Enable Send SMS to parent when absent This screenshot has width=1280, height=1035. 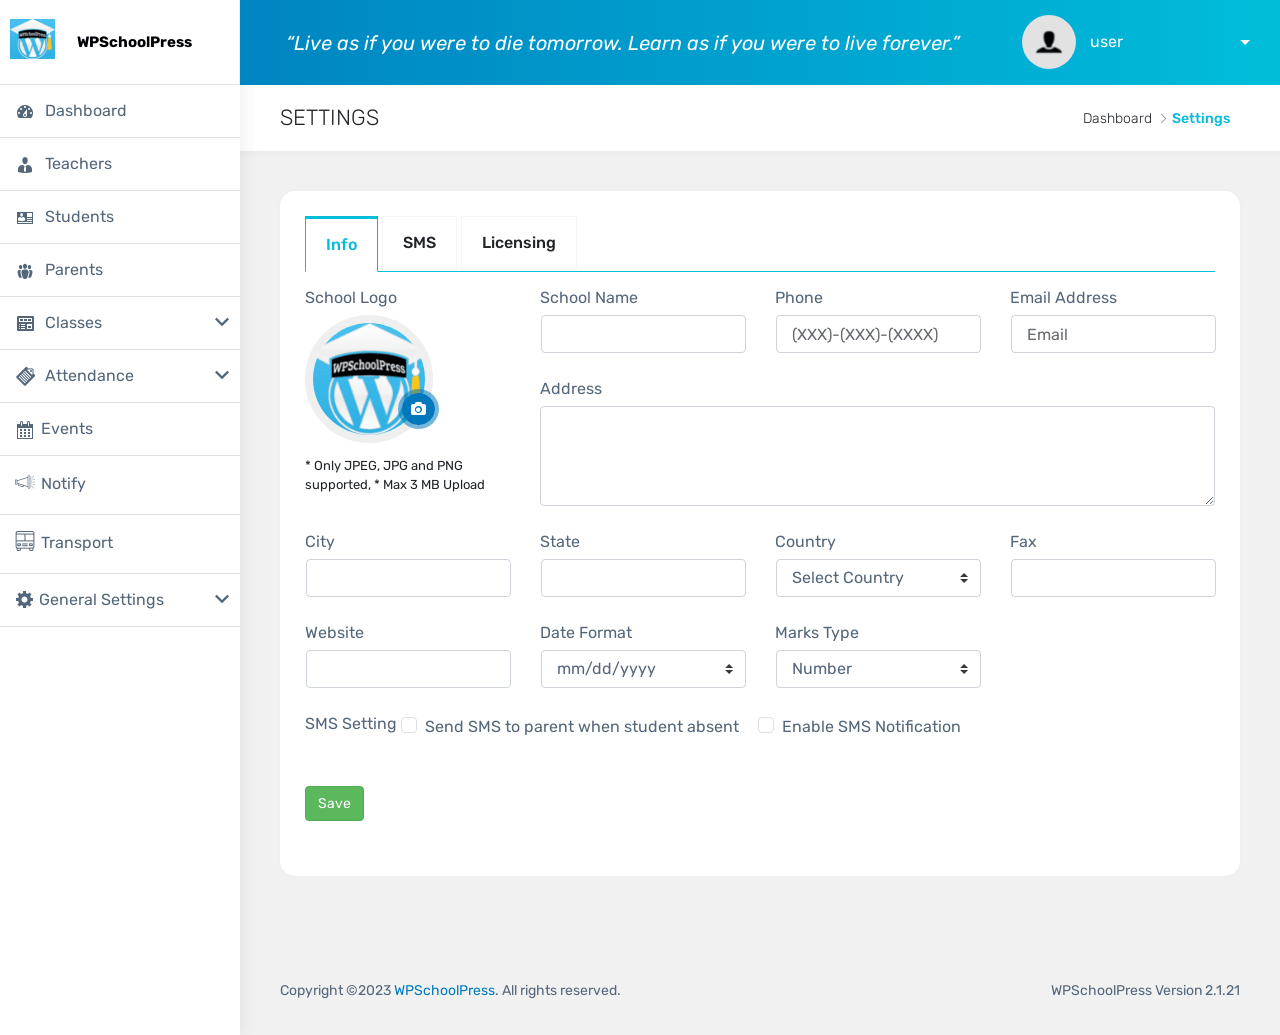409,726
